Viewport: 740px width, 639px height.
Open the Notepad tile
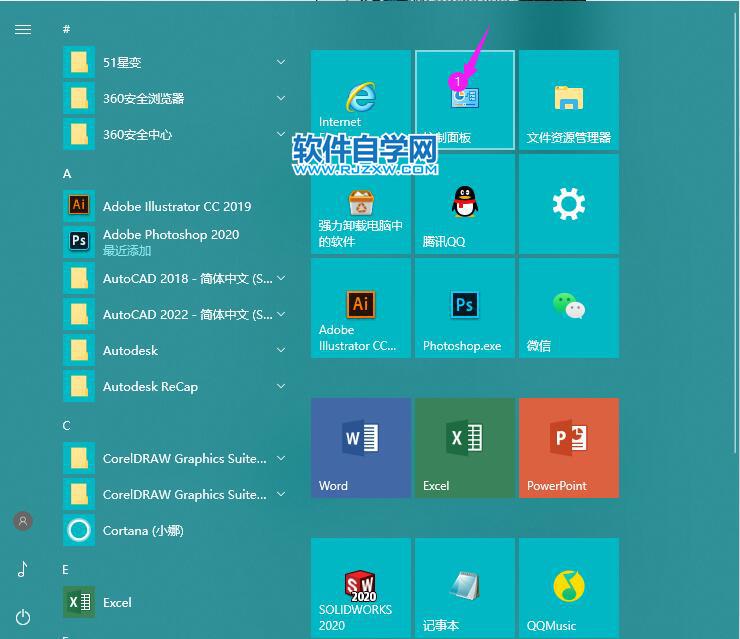[464, 588]
